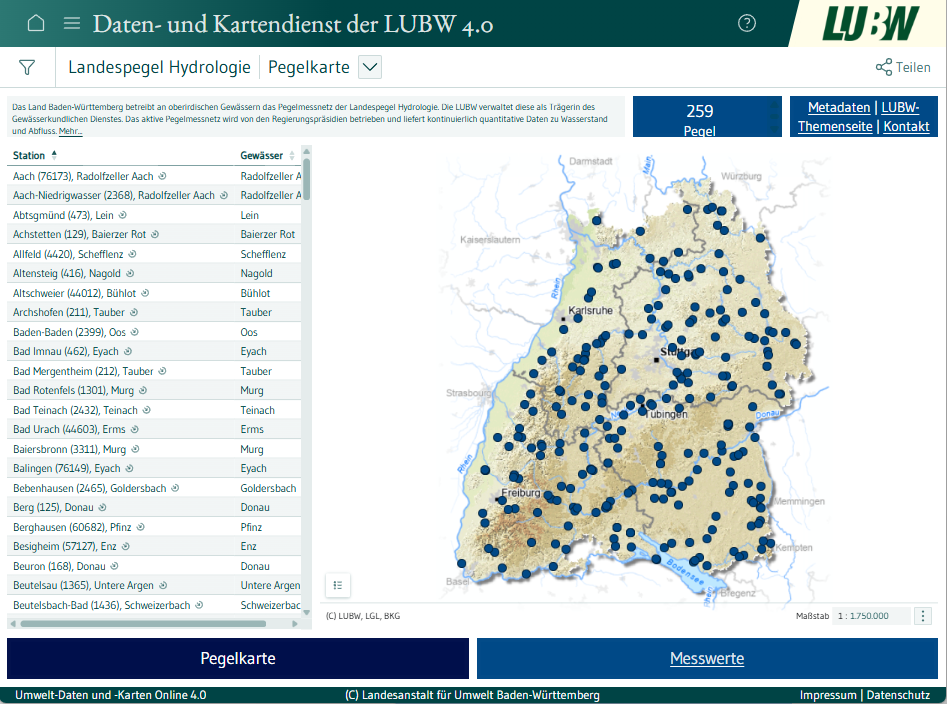Click the Teilen share icon
947x704 pixels.
(x=884, y=67)
